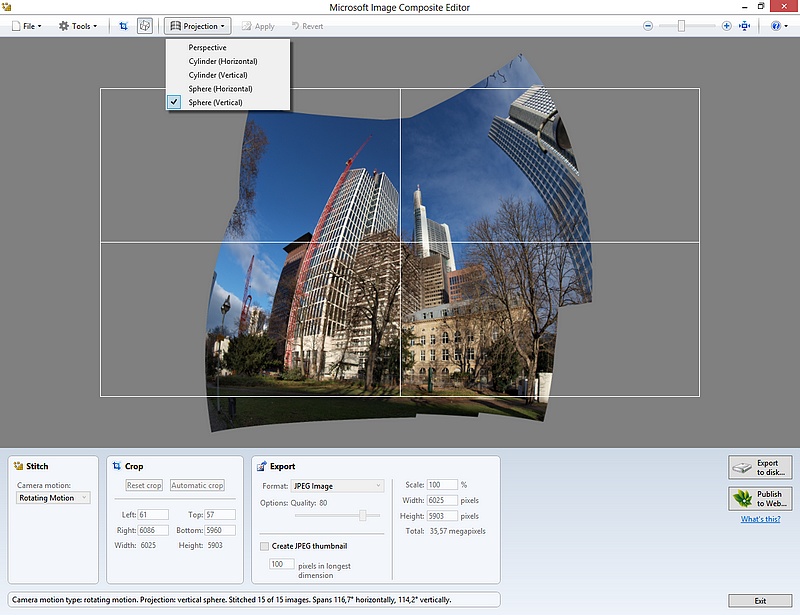The height and width of the screenshot is (615, 800).
Task: Open the export Format dropdown
Action: pos(337,486)
